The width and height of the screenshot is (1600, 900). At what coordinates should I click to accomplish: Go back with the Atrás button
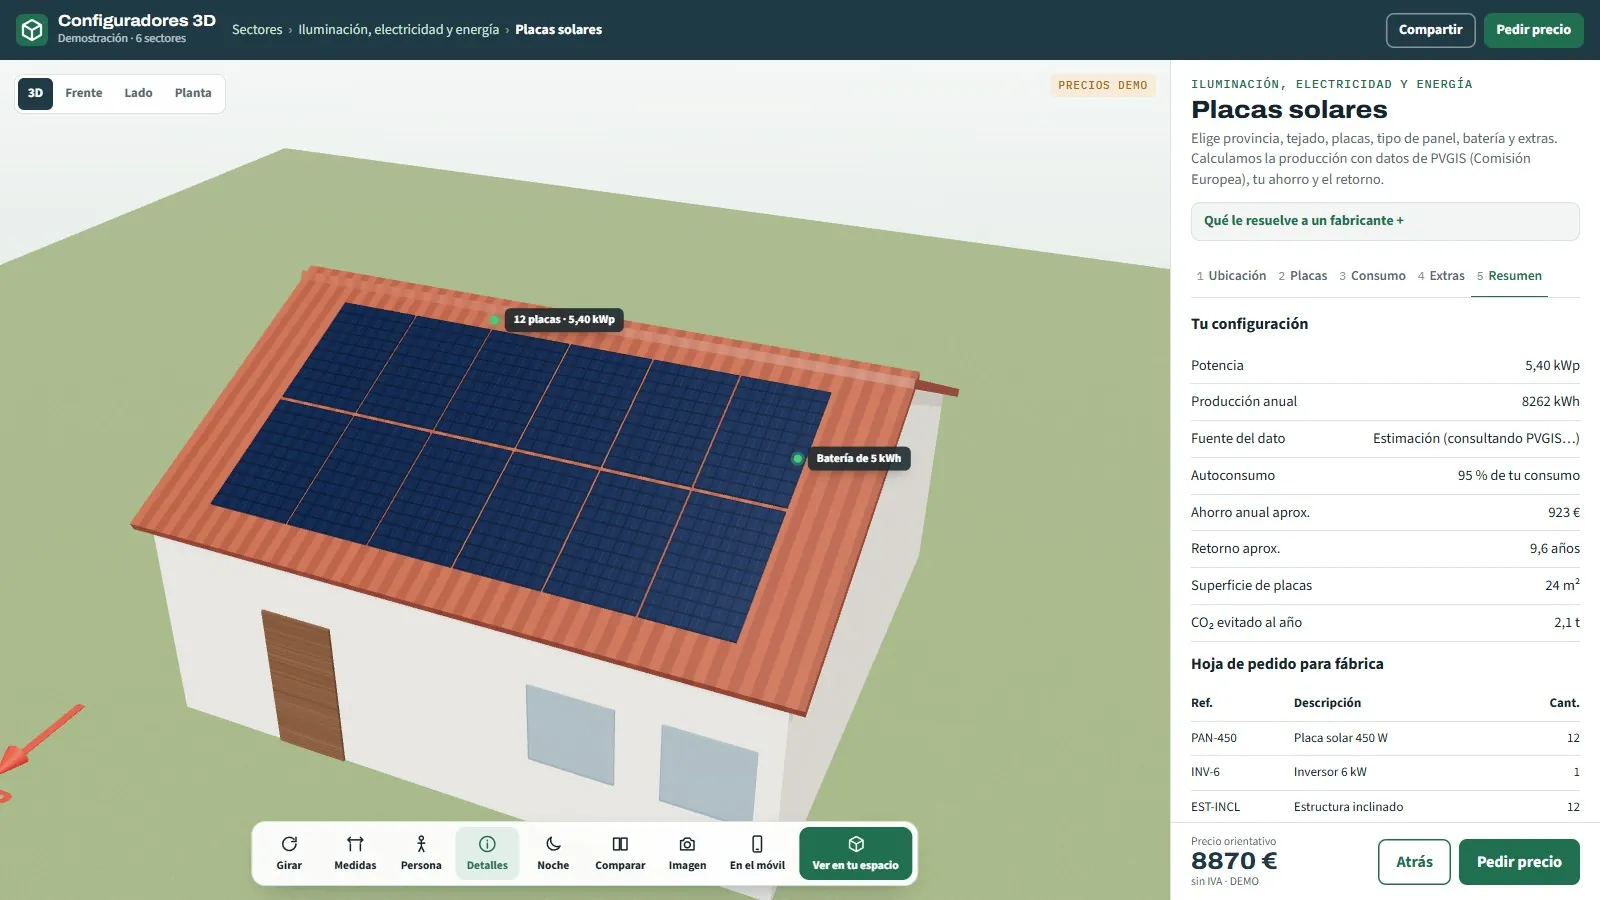click(1414, 862)
